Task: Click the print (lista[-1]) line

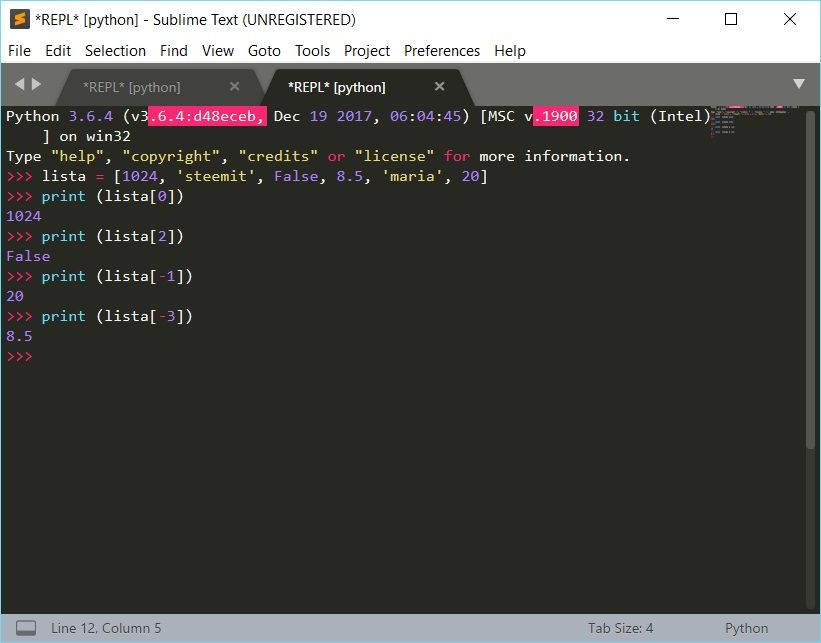Action: [x=99, y=276]
